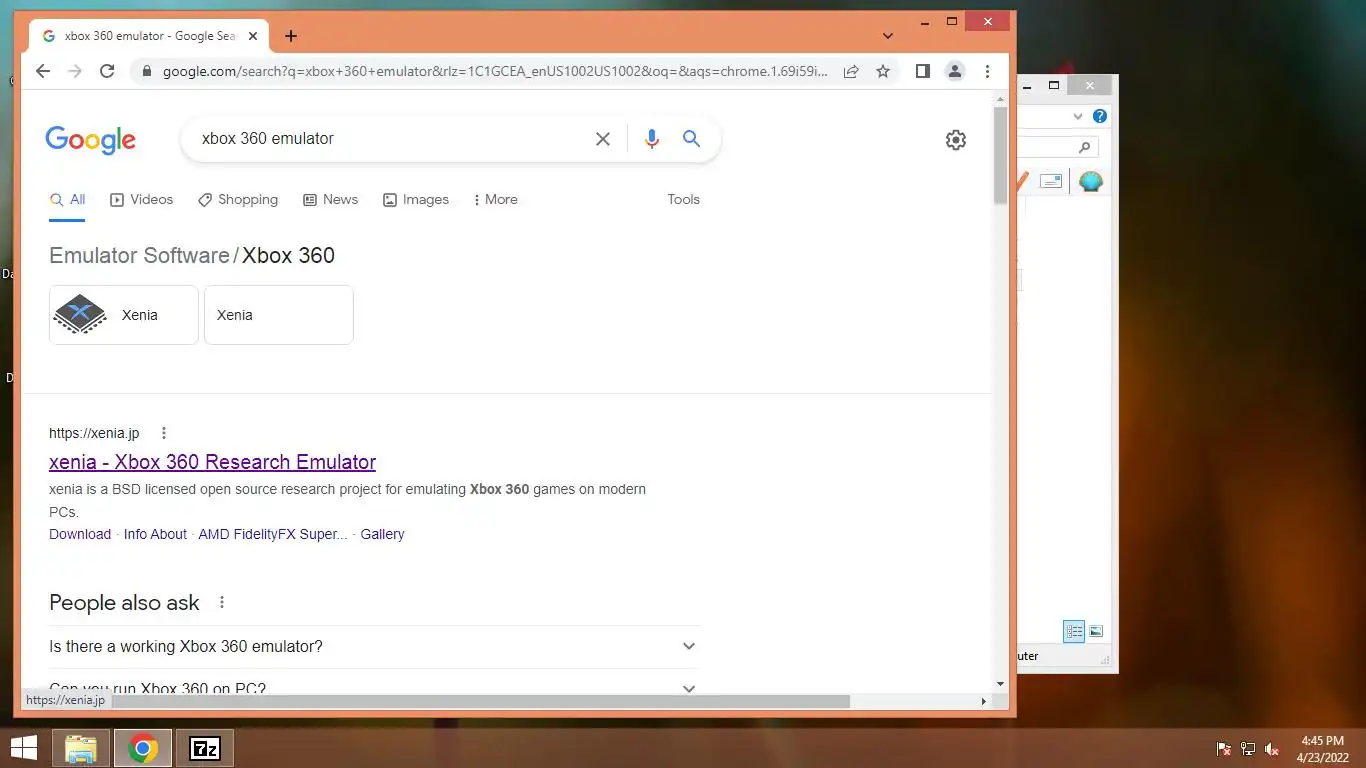
Task: Click the muted volume tray icon
Action: 1272,749
